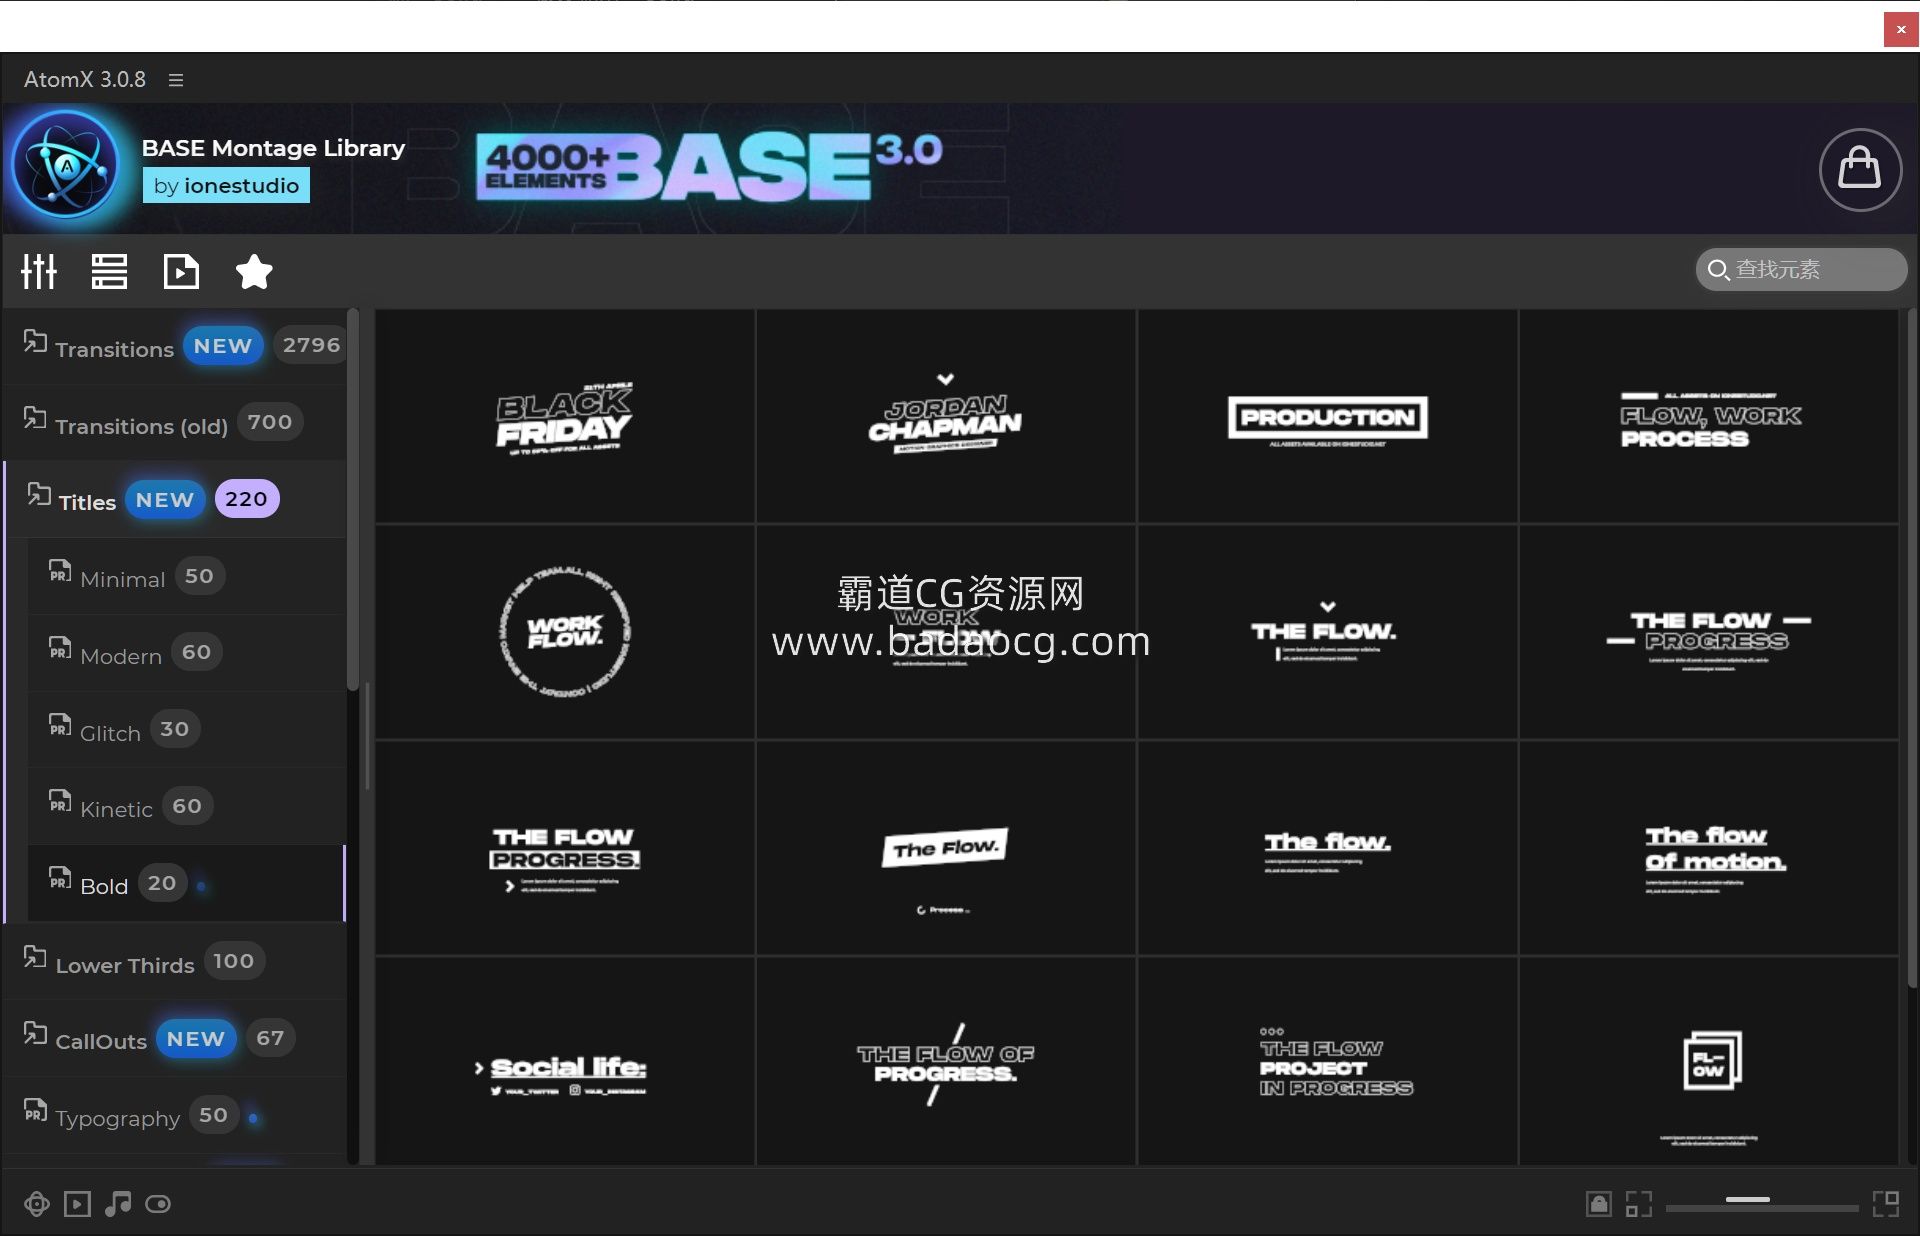Click the Minimal PR file icon
This screenshot has height=1236, width=1920.
click(x=60, y=571)
